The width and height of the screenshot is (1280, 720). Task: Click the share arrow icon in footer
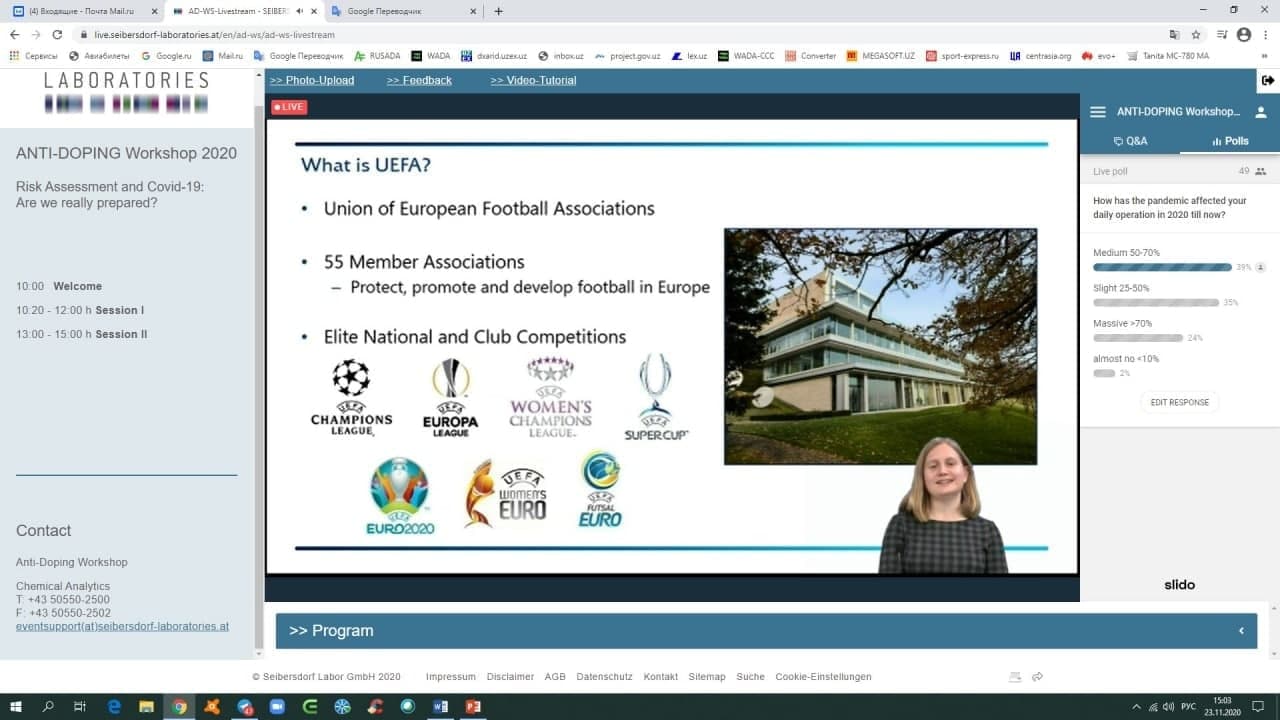(1038, 677)
